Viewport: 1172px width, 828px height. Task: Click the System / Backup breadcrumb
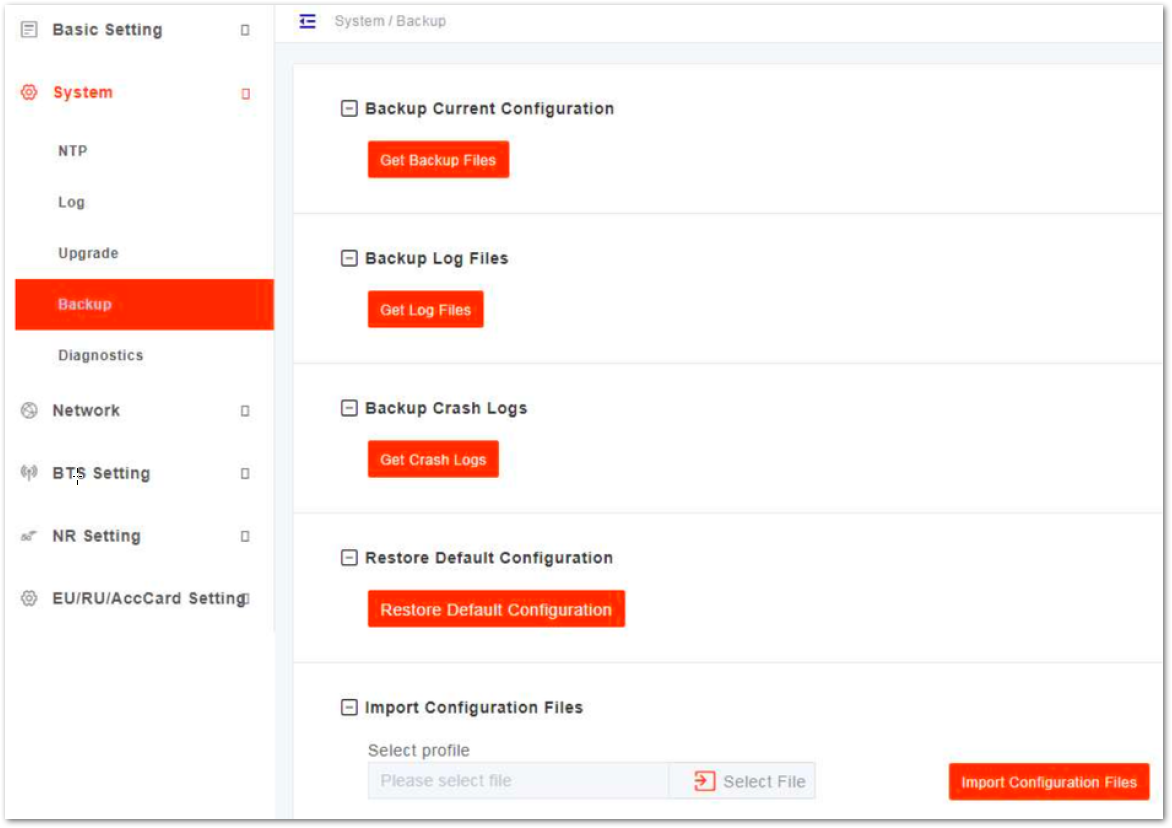coord(390,21)
